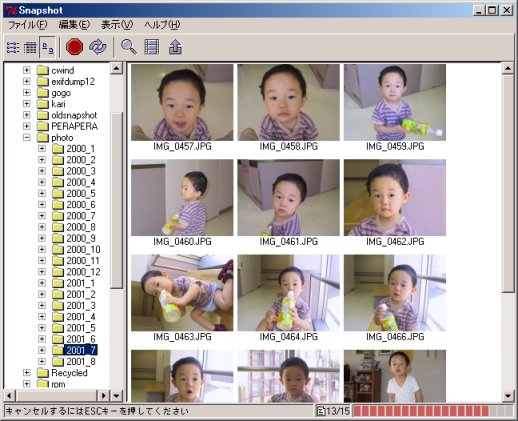Click thumbnail pane scroll down arrow
The height and width of the screenshot is (421, 518).
point(508,396)
